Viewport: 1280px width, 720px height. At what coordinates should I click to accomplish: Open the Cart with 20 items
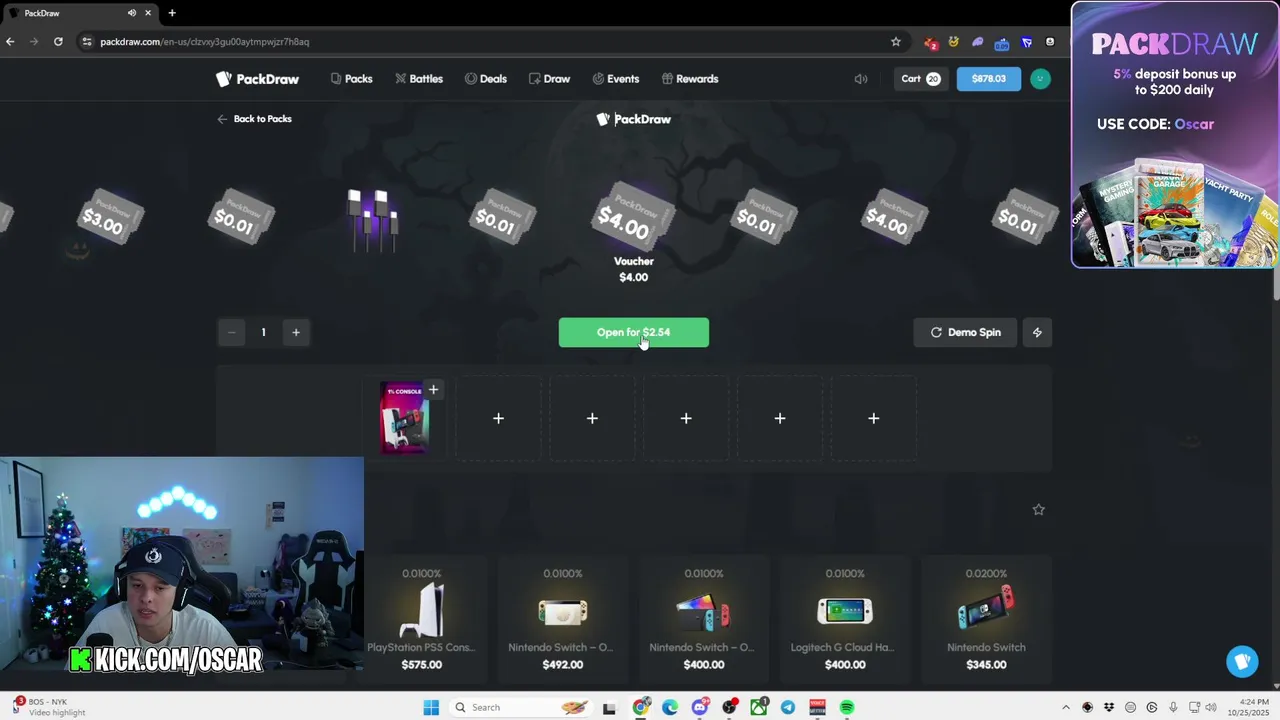[921, 79]
